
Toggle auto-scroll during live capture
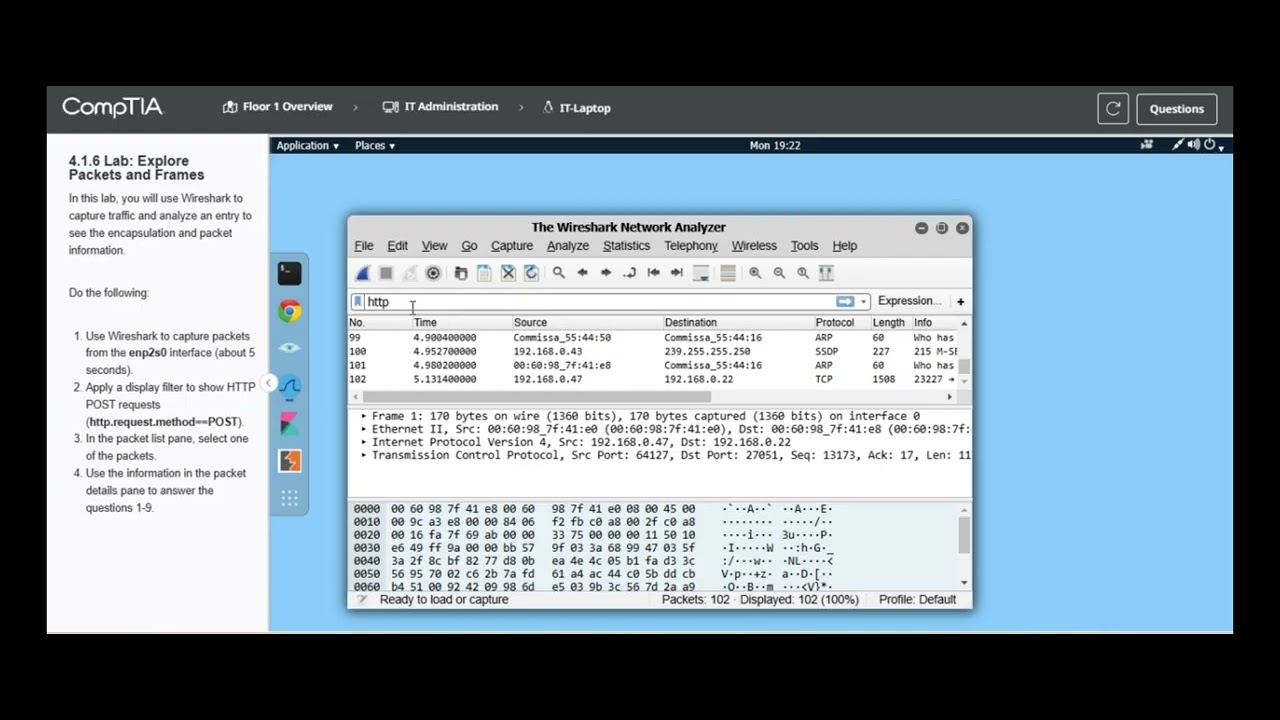(701, 273)
